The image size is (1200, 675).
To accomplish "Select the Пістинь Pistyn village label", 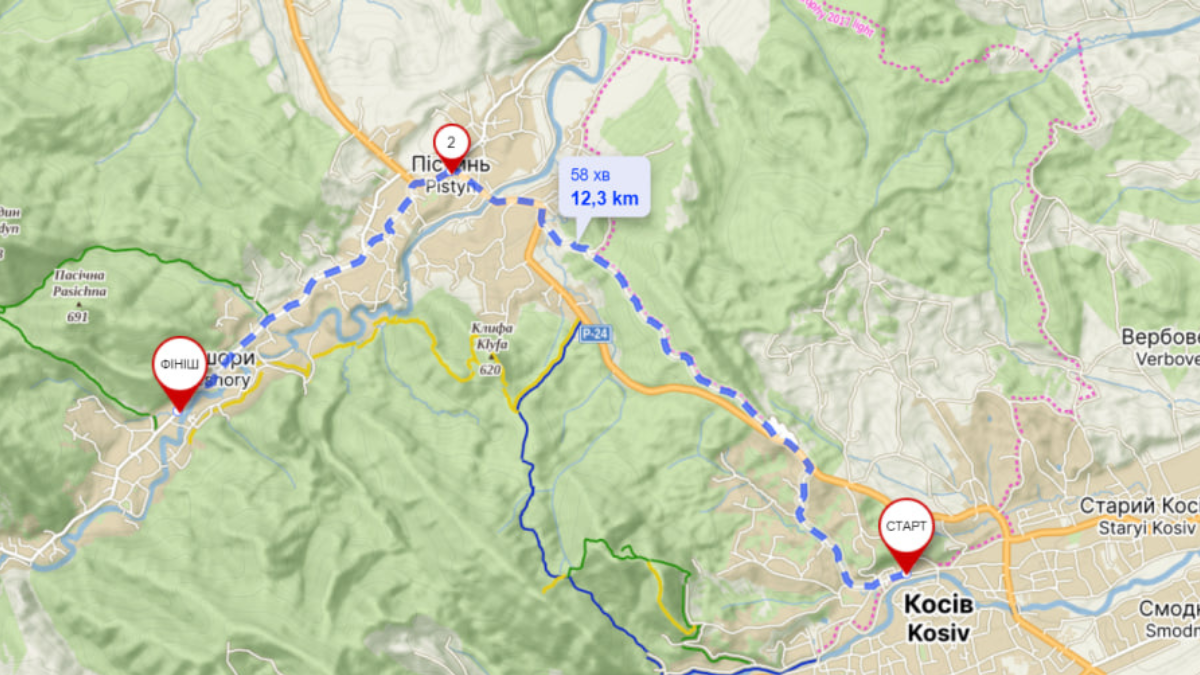I will [x=450, y=172].
